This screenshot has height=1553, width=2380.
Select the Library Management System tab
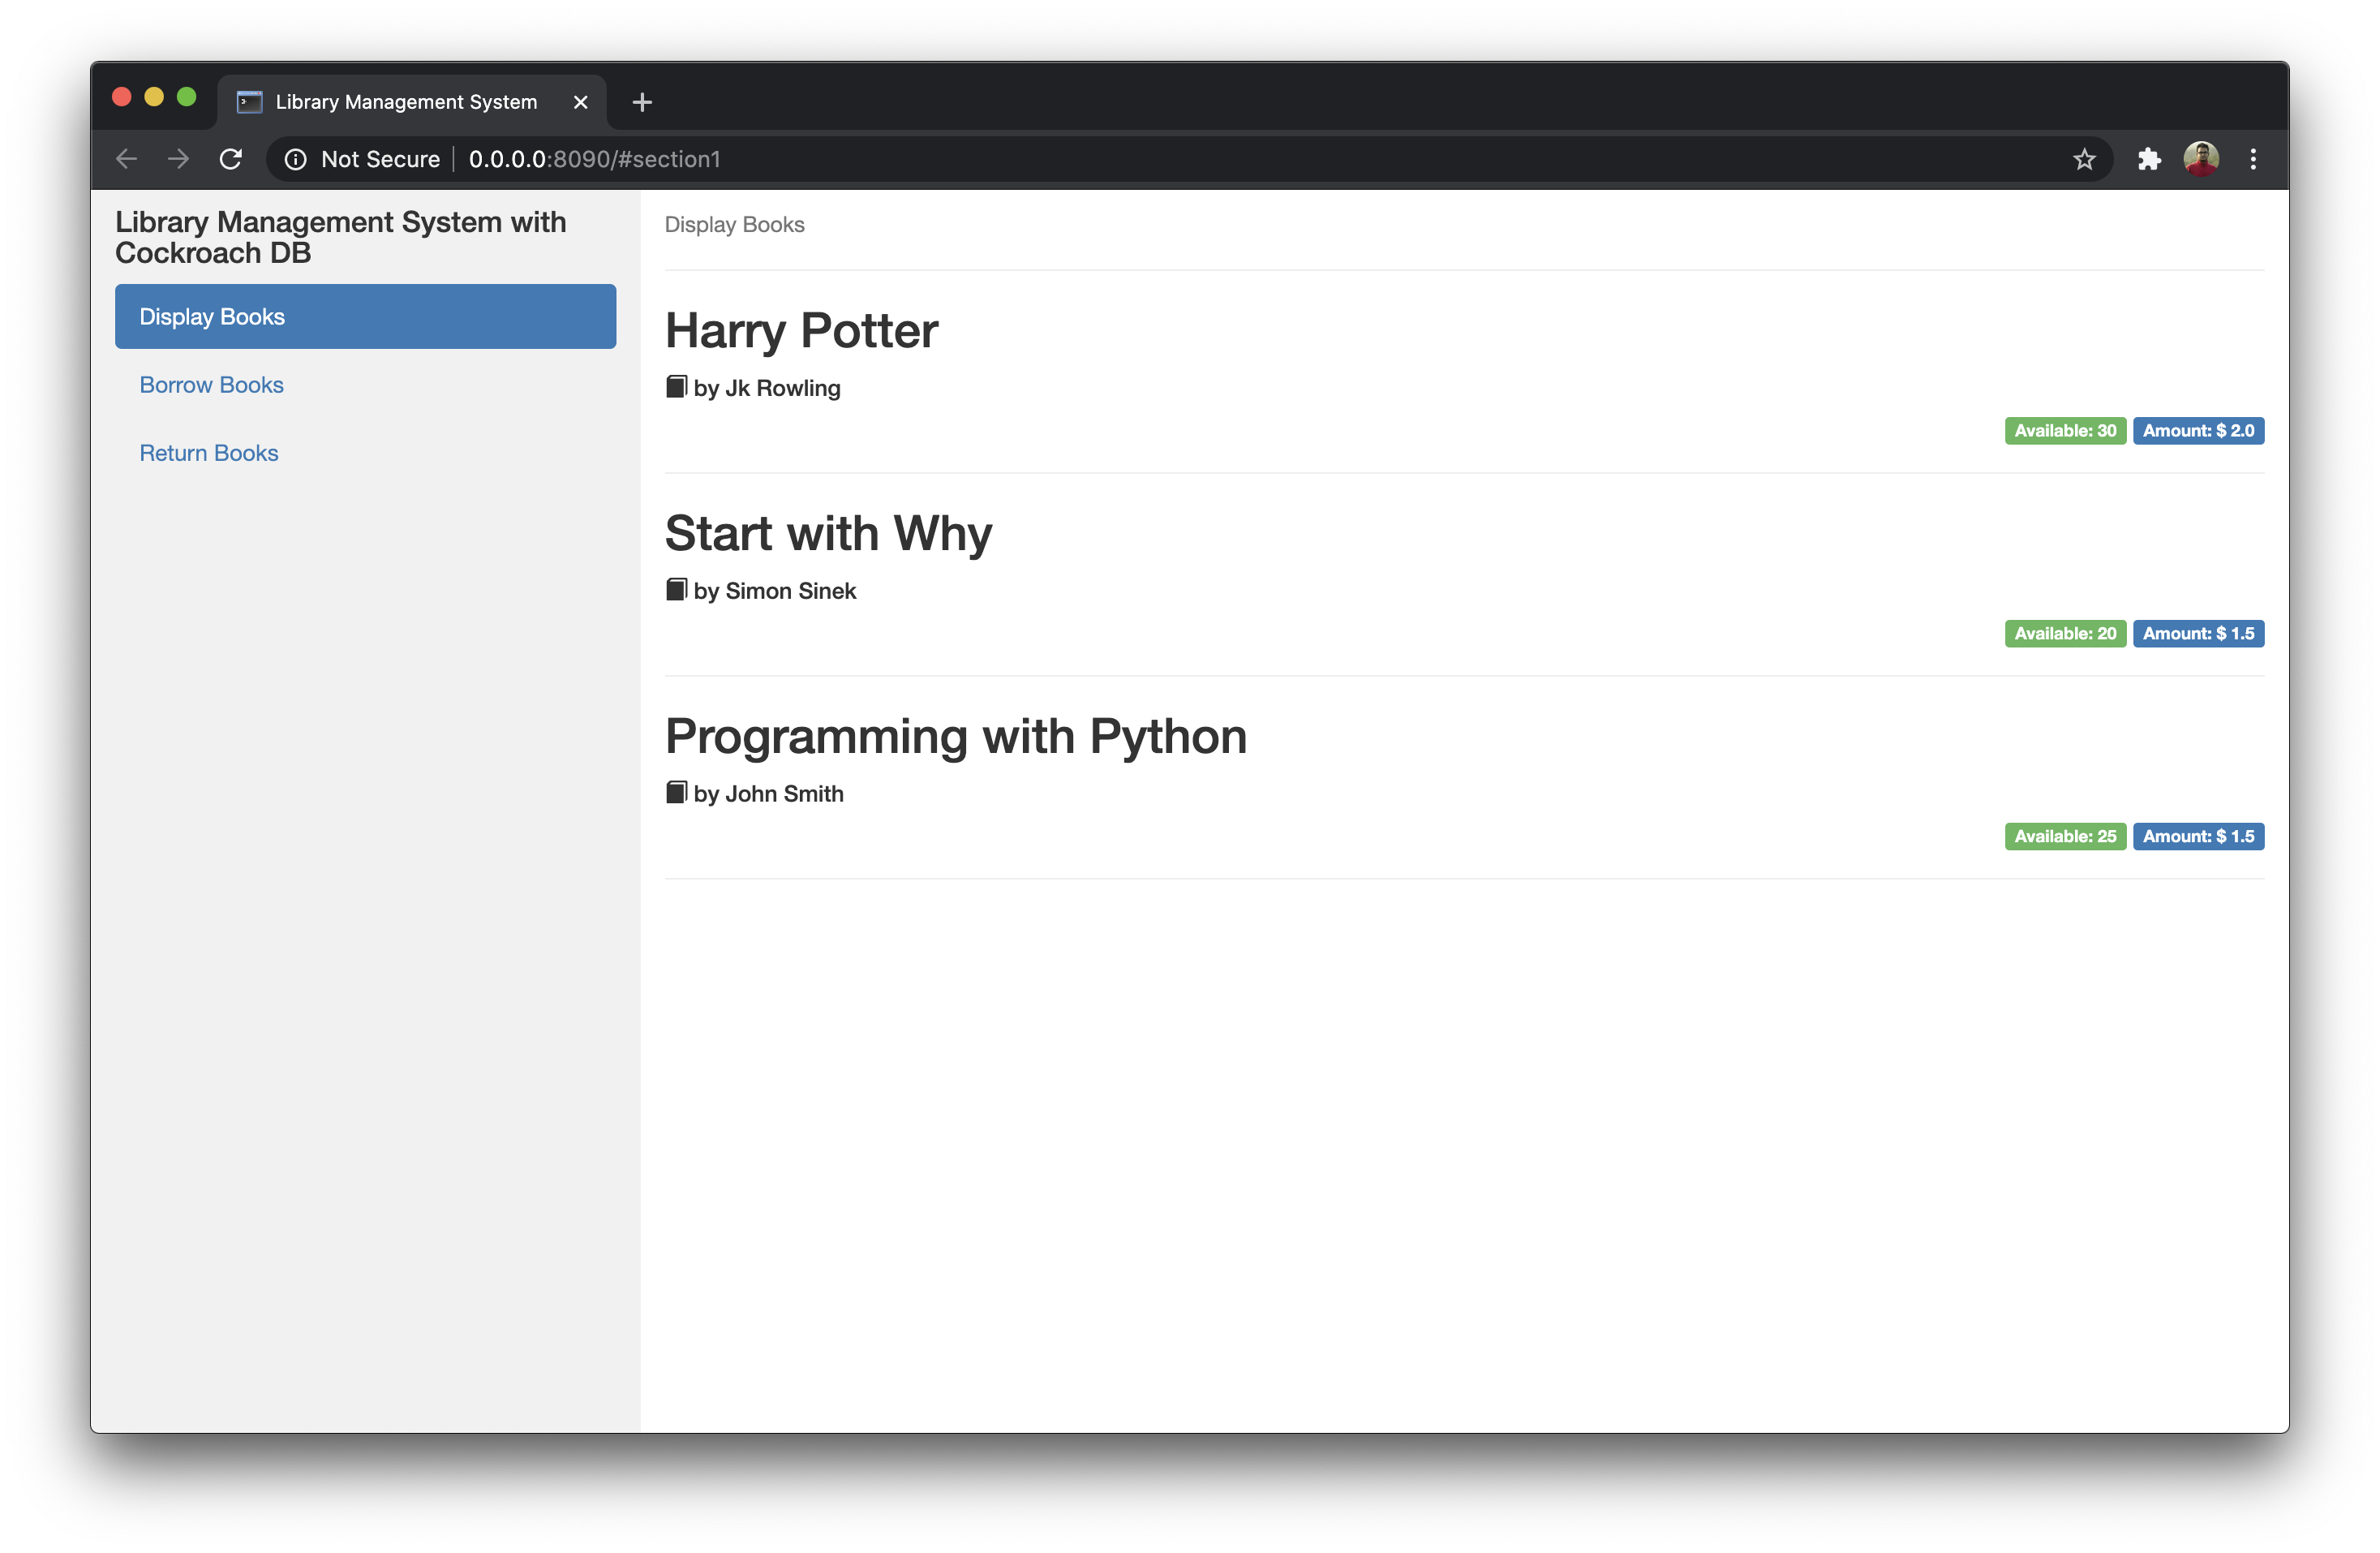pos(405,102)
